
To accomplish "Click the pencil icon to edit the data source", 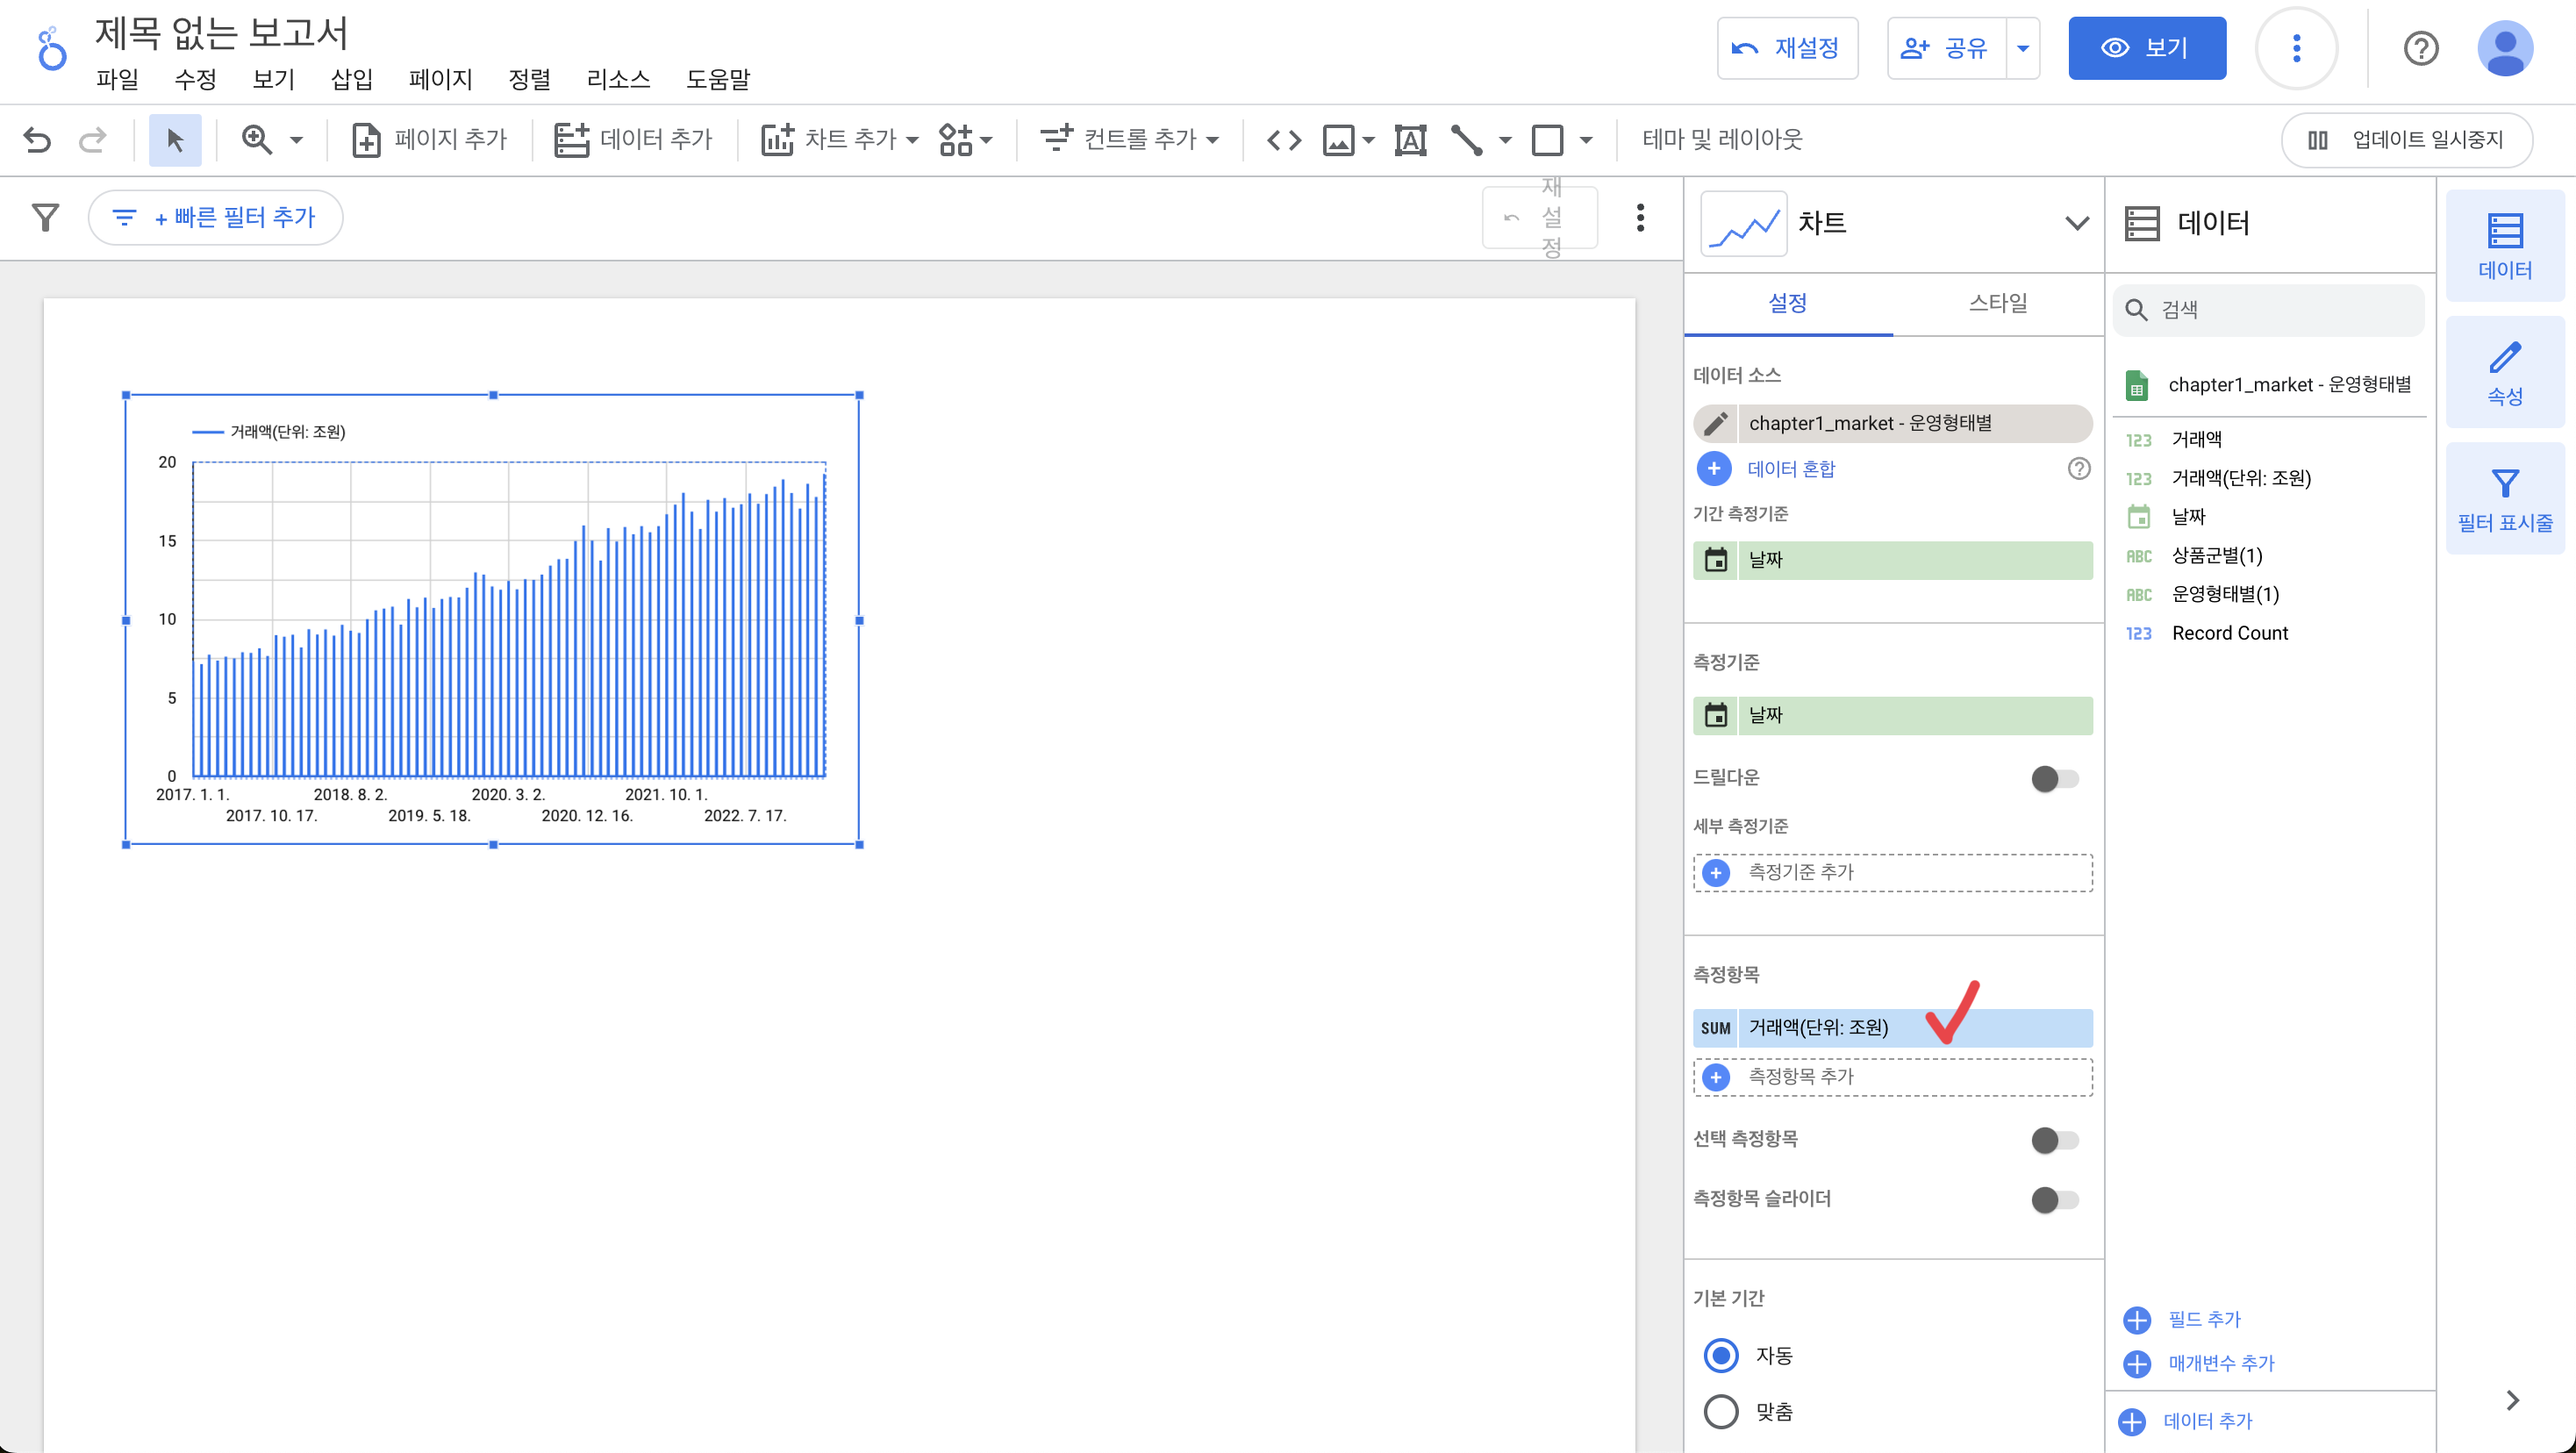I will (x=1716, y=424).
